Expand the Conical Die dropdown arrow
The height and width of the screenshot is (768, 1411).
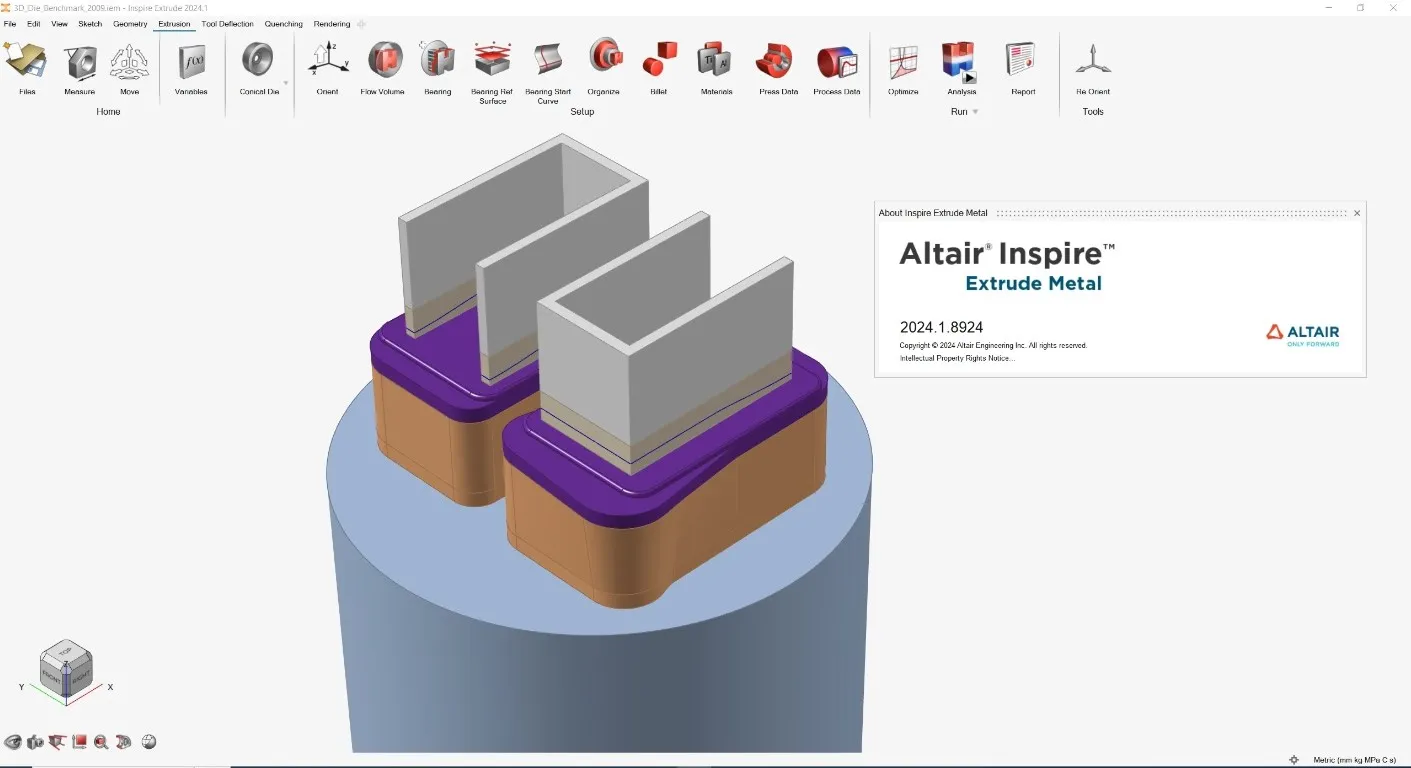click(286, 83)
